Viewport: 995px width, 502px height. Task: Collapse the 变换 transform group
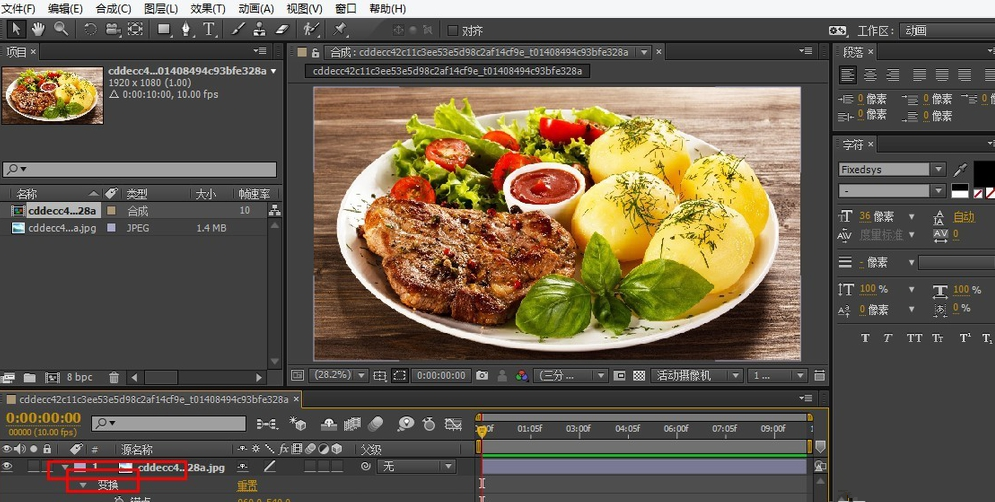(x=84, y=484)
